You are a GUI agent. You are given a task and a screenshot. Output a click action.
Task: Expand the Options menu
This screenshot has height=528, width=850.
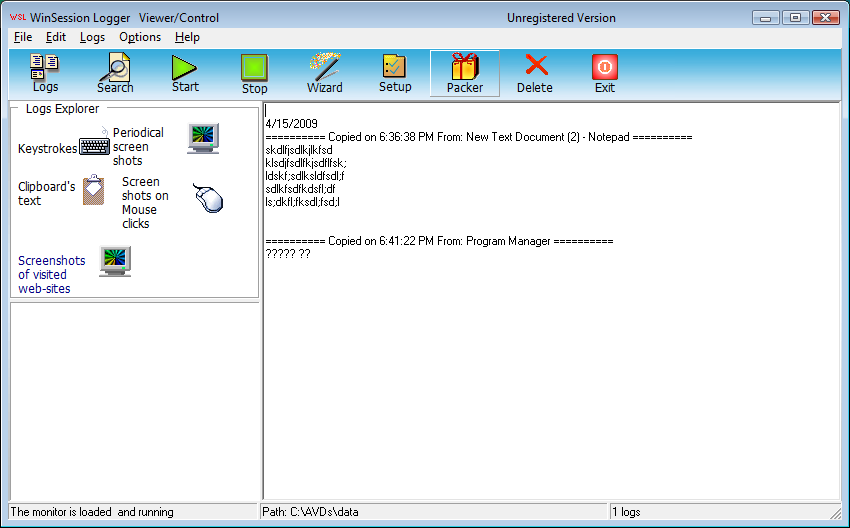point(140,37)
